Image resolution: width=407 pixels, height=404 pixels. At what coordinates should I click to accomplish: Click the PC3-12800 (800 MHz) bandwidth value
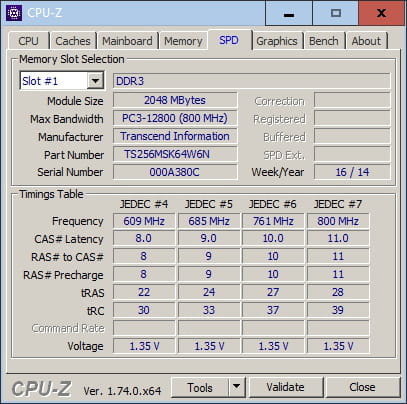tap(175, 118)
